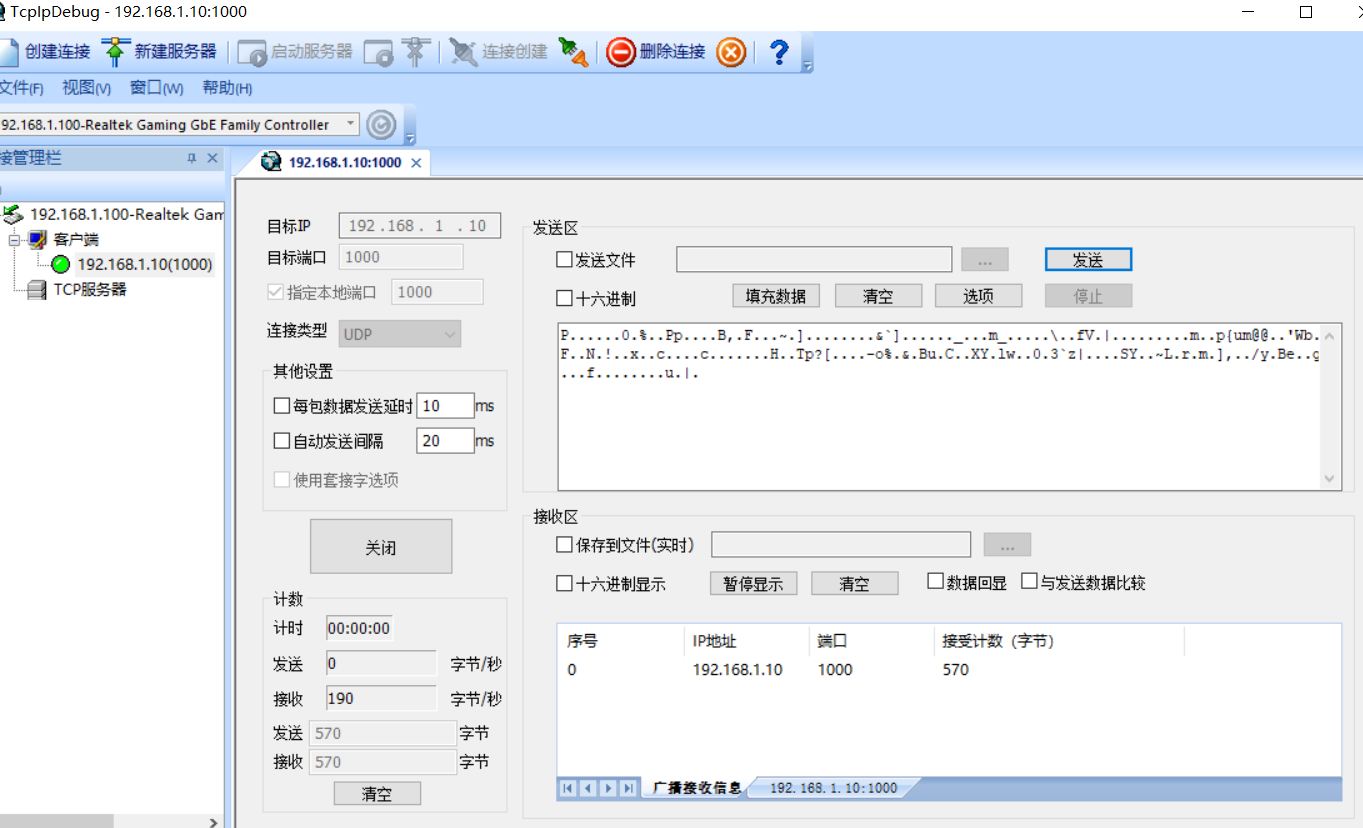Click the 停止 button
This screenshot has height=828, width=1363.
(1088, 296)
